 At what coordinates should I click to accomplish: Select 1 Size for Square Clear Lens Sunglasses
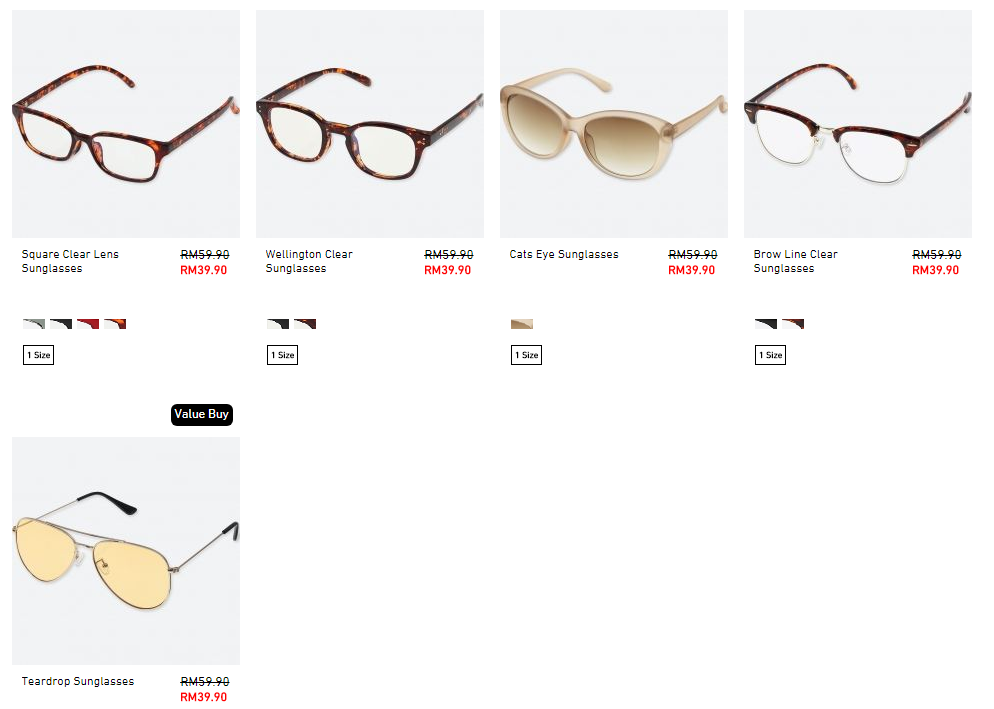[x=39, y=355]
